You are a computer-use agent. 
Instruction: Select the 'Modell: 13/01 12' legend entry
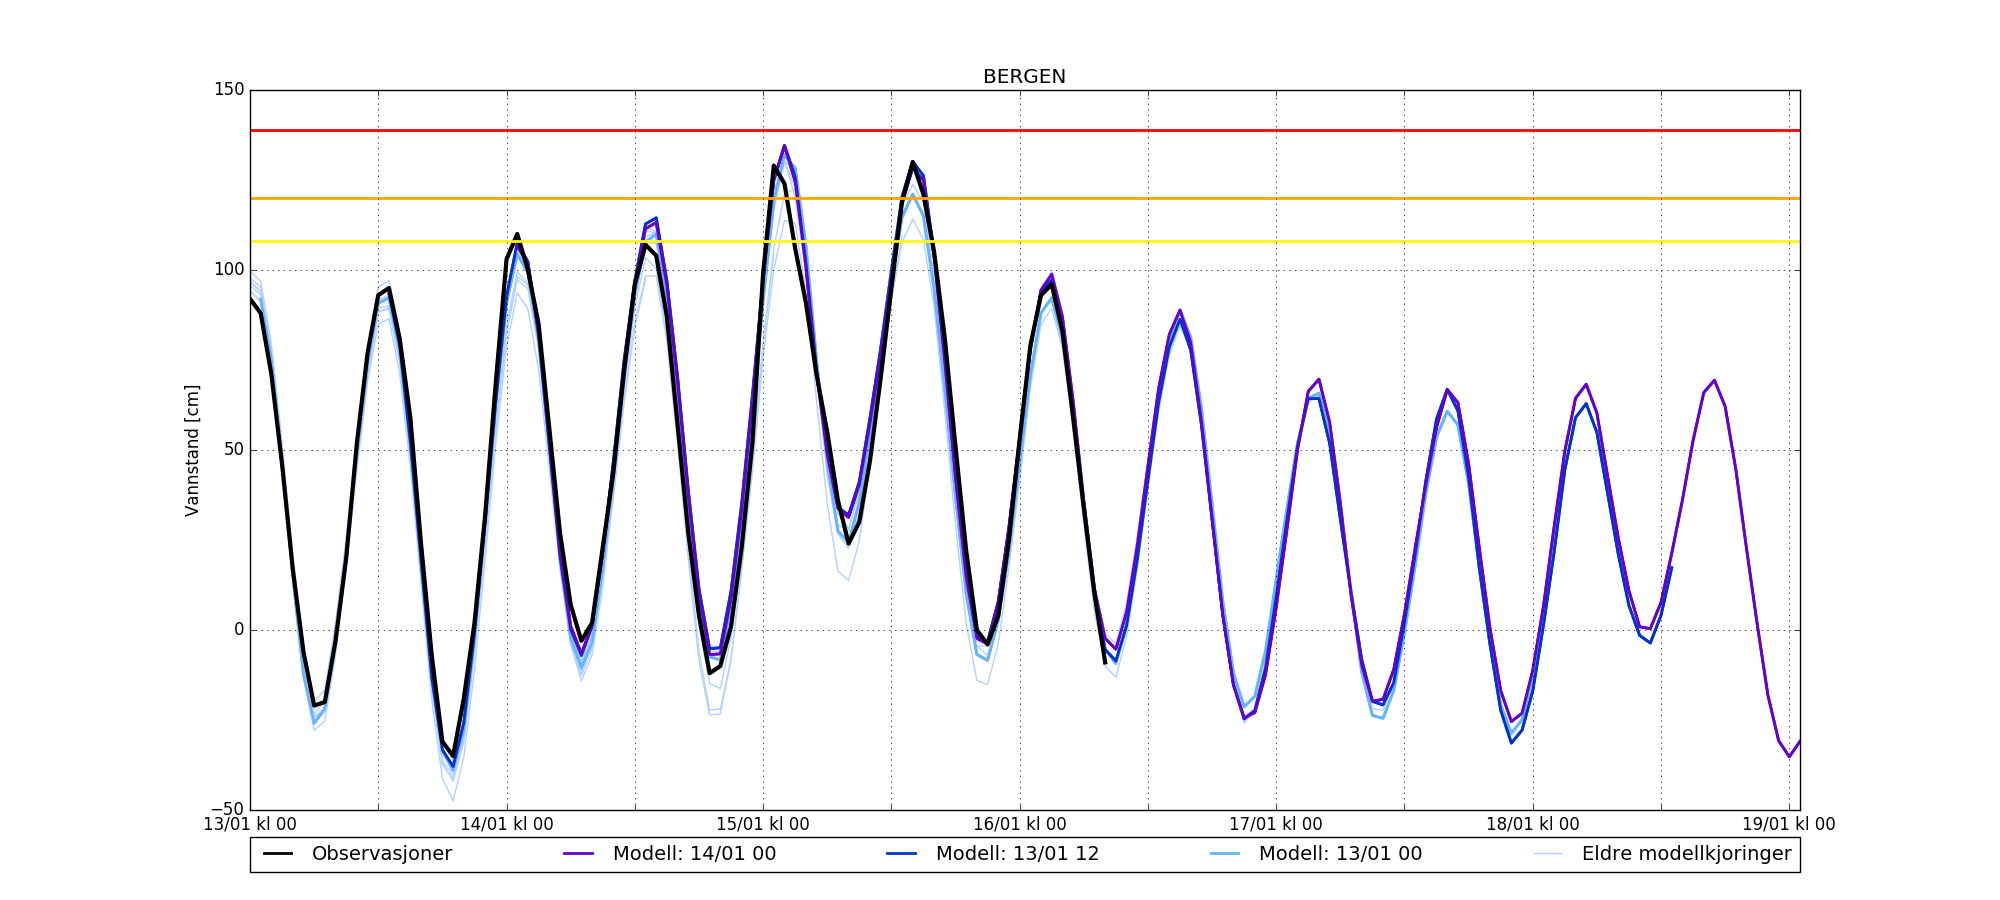[1017, 854]
